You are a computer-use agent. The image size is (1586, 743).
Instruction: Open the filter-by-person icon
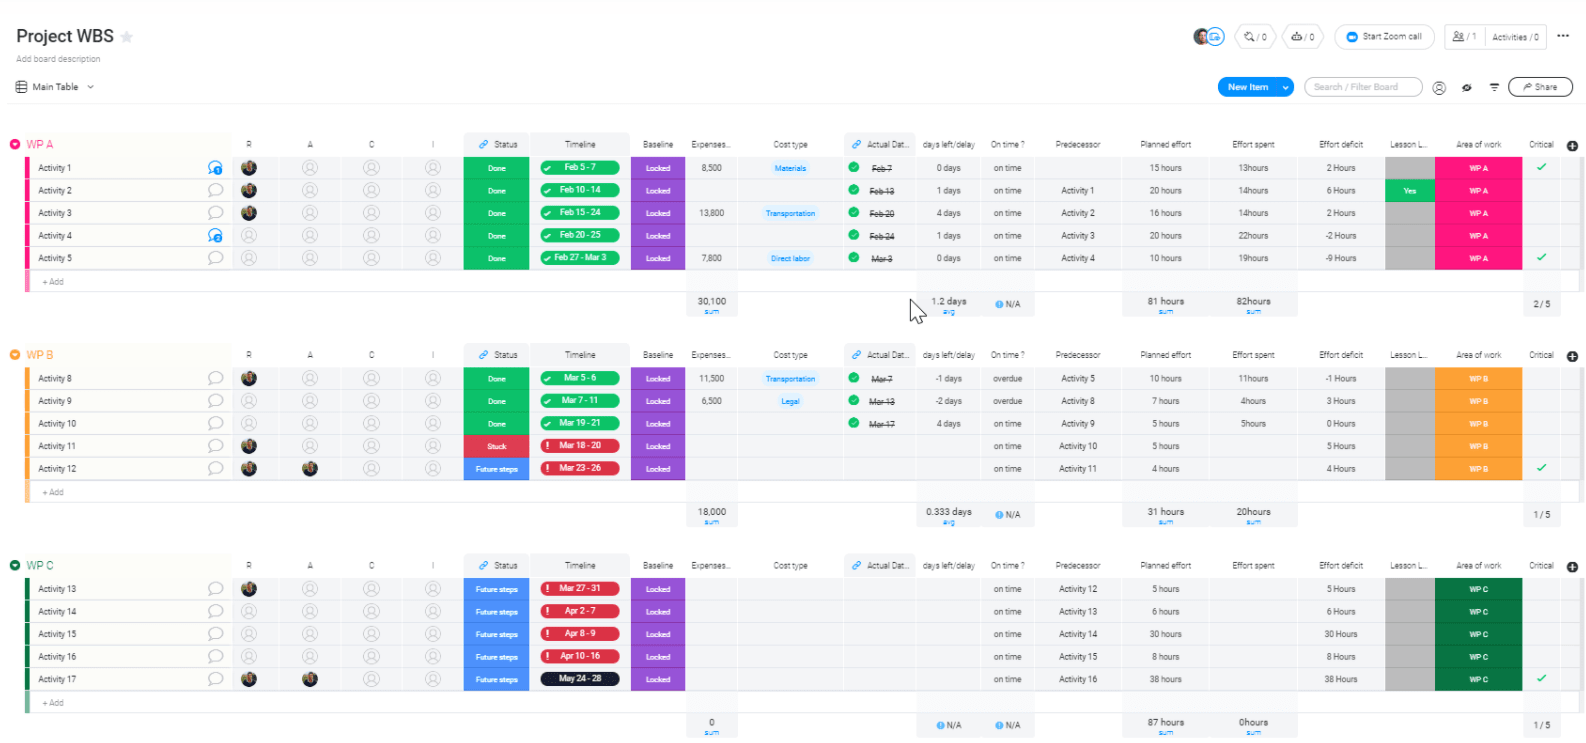[1439, 88]
